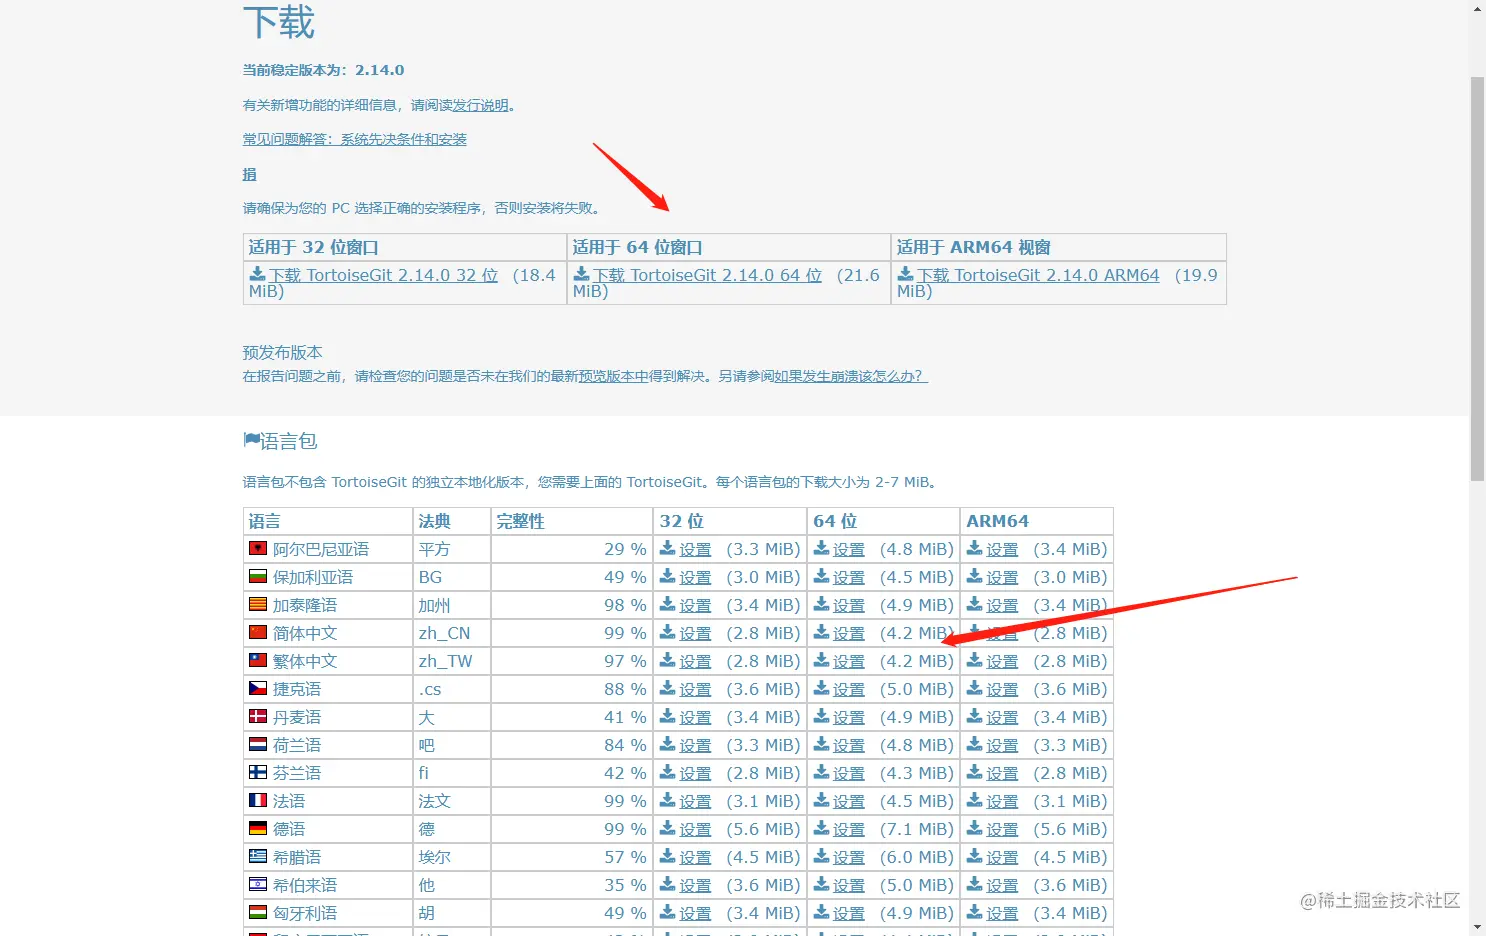Click 32-bit download icon for 繁体中文
The height and width of the screenshot is (936, 1486).
(x=667, y=660)
